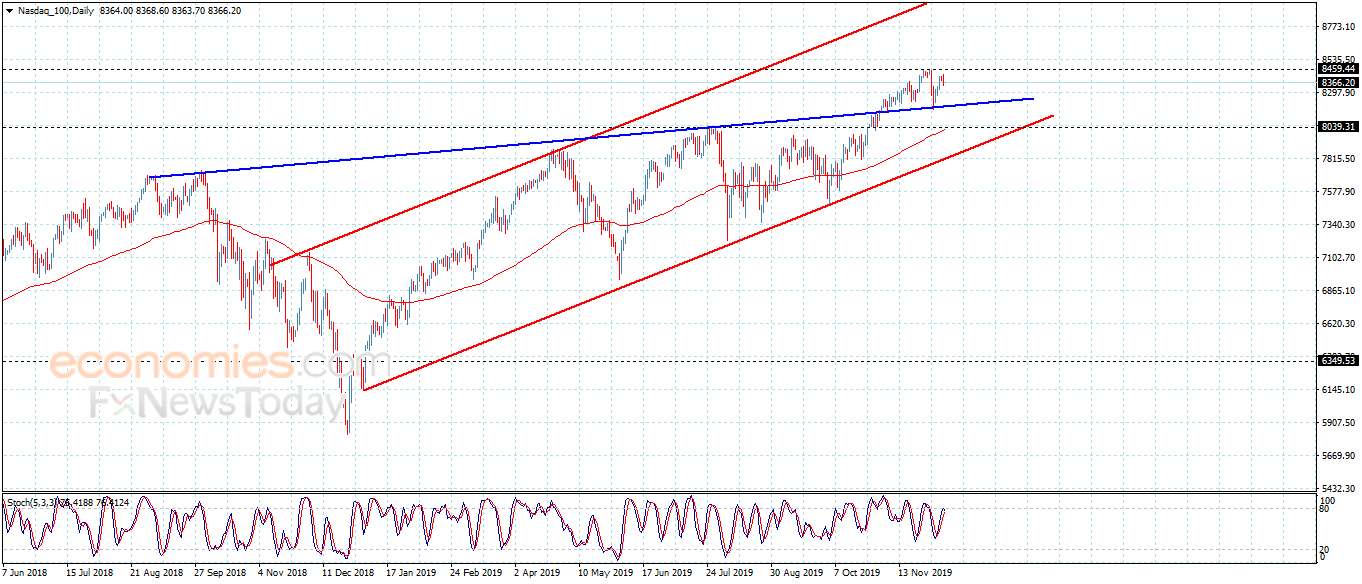Click the 30 Aug 2019 date label
Viewport: 1362px width, 584px height.
[x=795, y=574]
